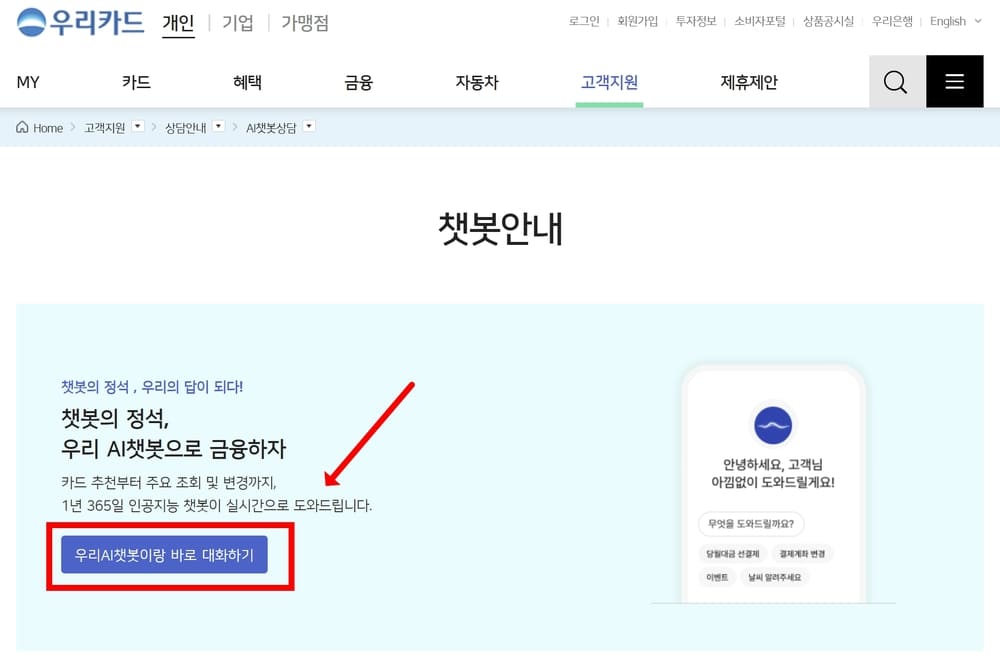Image resolution: width=1000 pixels, height=669 pixels.
Task: Click the tagline 챗봇의 정석 , 우리의 답이 되다!
Action: click(x=152, y=386)
